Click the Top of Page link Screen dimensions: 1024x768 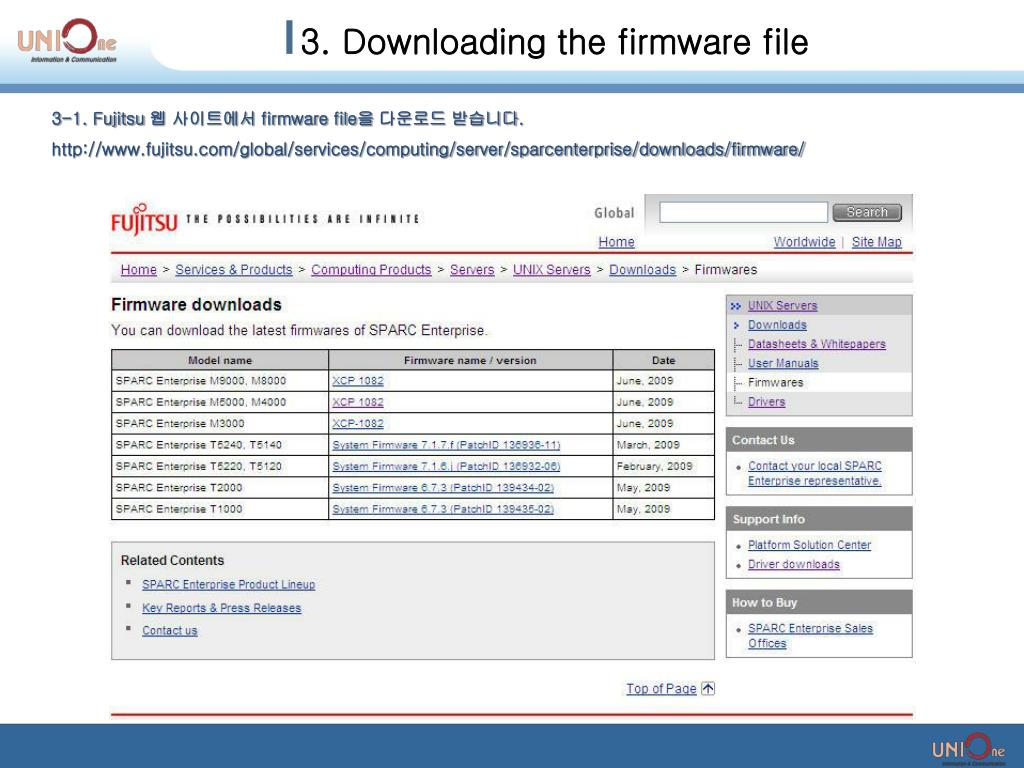(x=661, y=688)
